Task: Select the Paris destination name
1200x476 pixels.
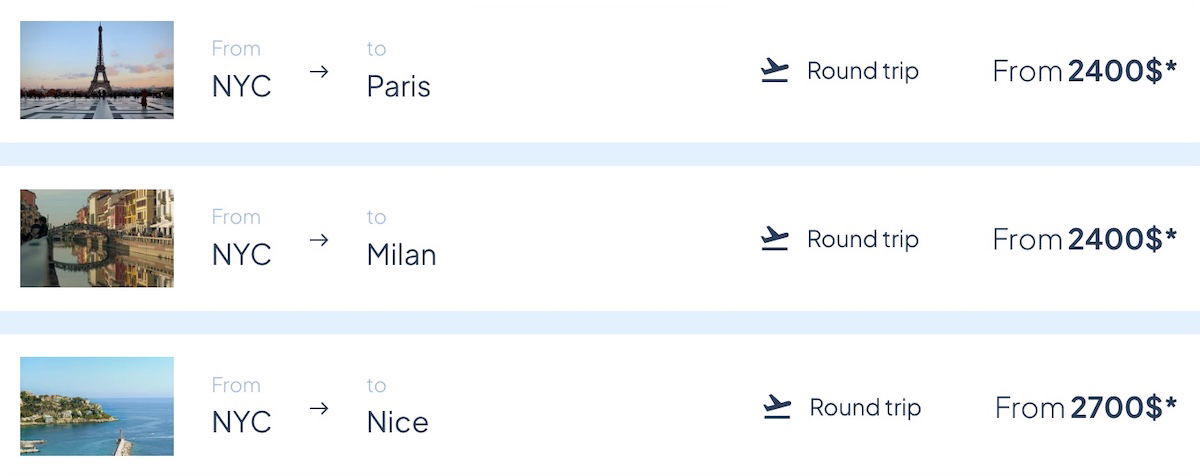Action: click(398, 86)
